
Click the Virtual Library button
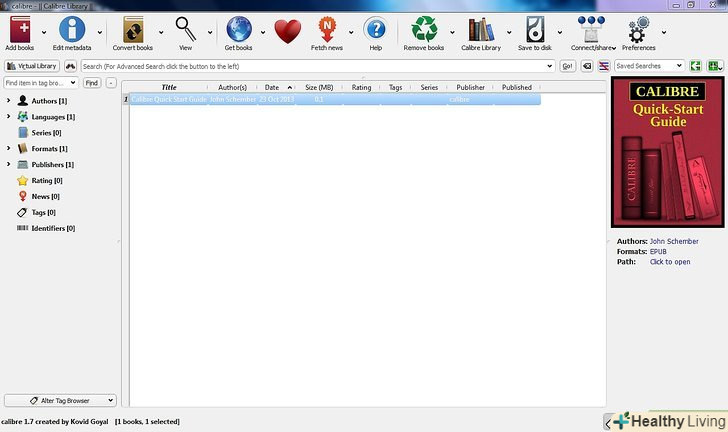tap(32, 66)
